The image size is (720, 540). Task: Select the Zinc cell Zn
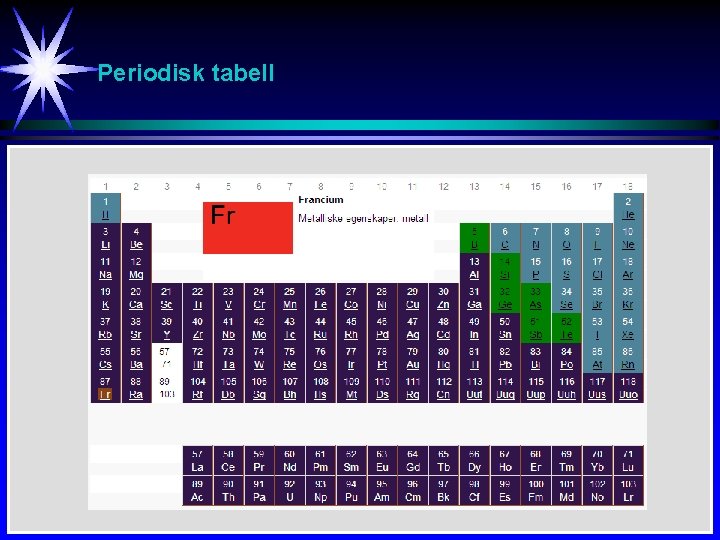coord(444,298)
